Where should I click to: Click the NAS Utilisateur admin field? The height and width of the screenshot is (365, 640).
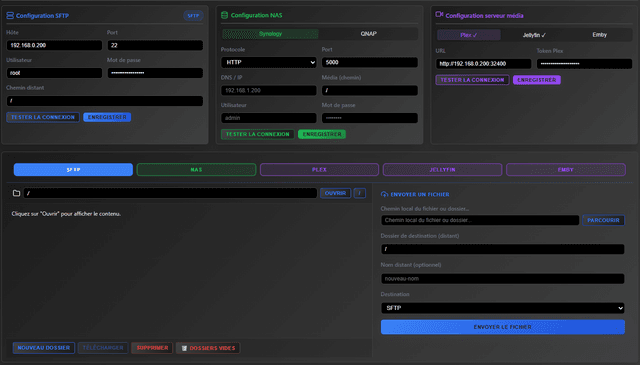pyautogui.click(x=269, y=118)
